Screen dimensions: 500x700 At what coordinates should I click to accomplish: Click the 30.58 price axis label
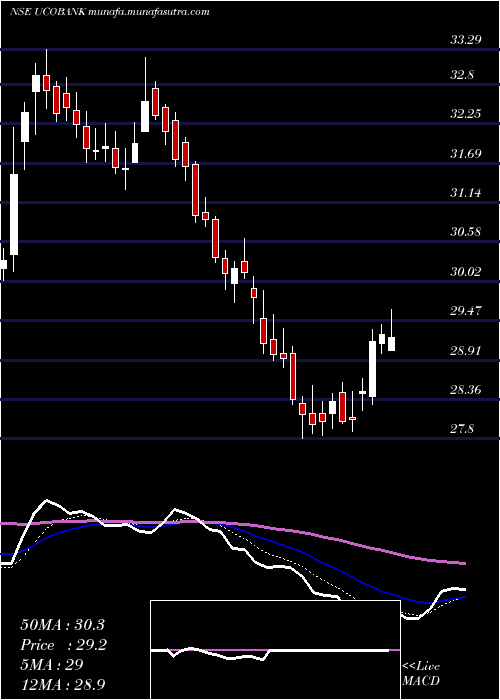[x=465, y=232]
